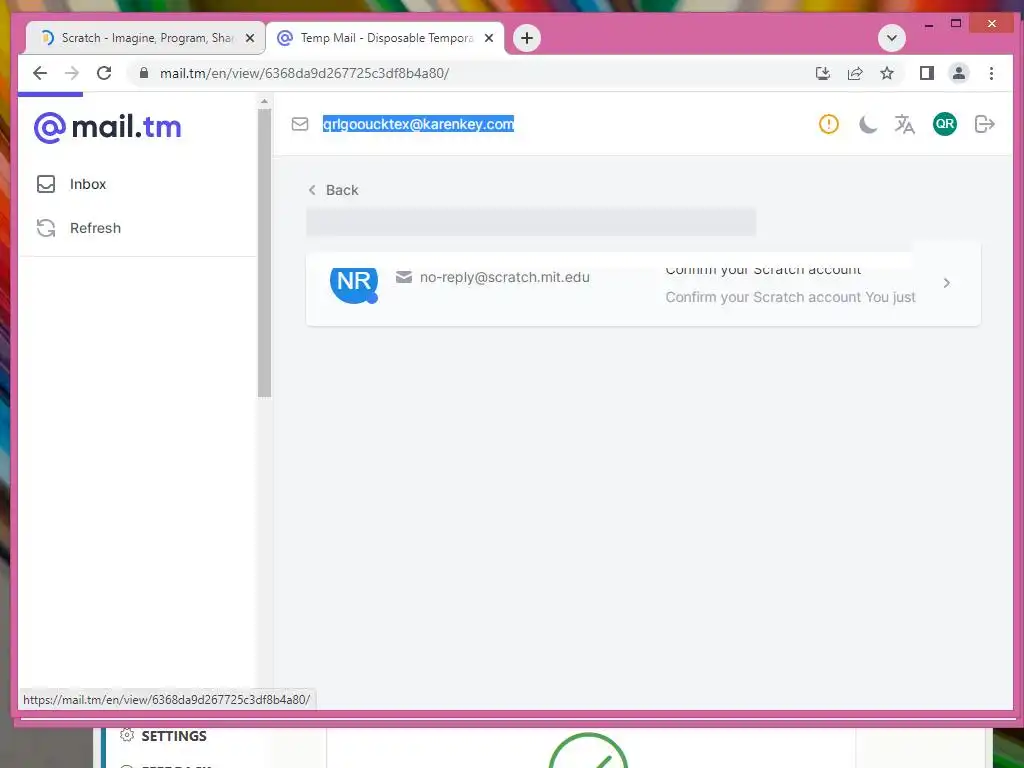Bookmark this page with the star
1024x768 pixels.
(886, 73)
